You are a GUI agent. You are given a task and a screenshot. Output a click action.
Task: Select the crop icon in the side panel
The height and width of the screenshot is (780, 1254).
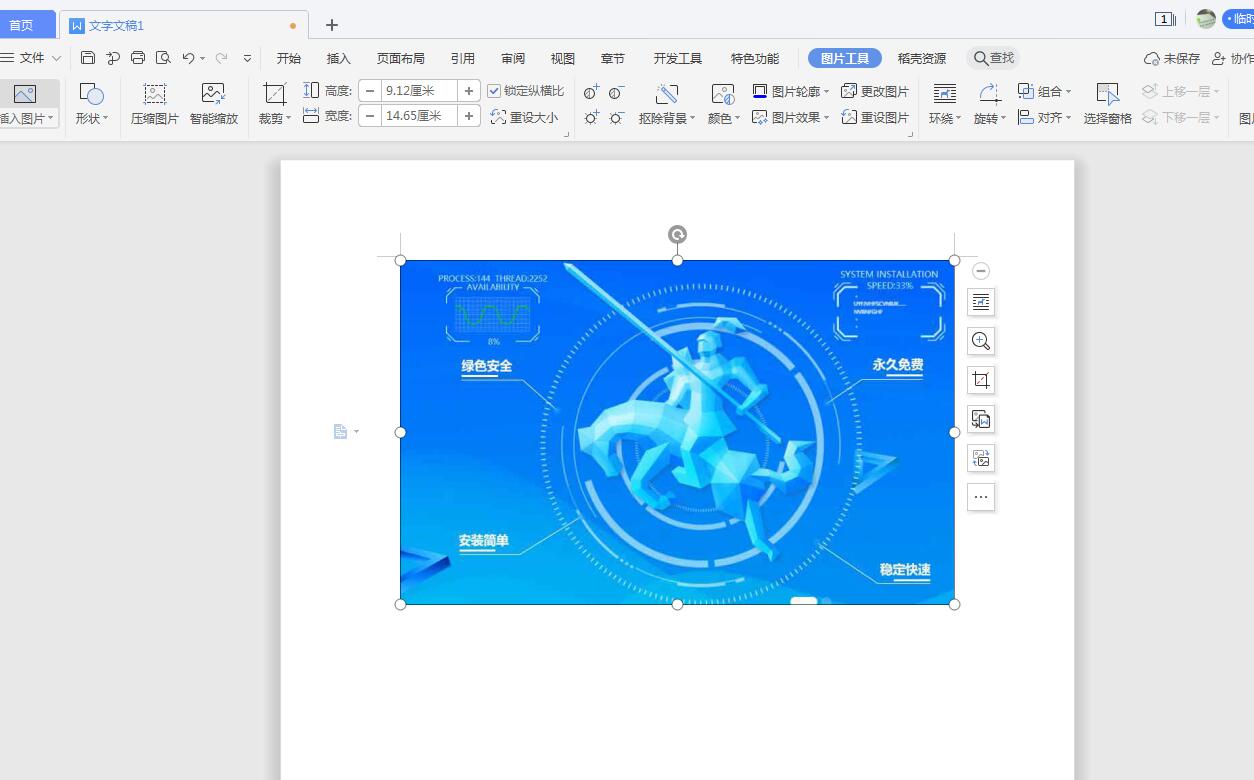(x=981, y=379)
